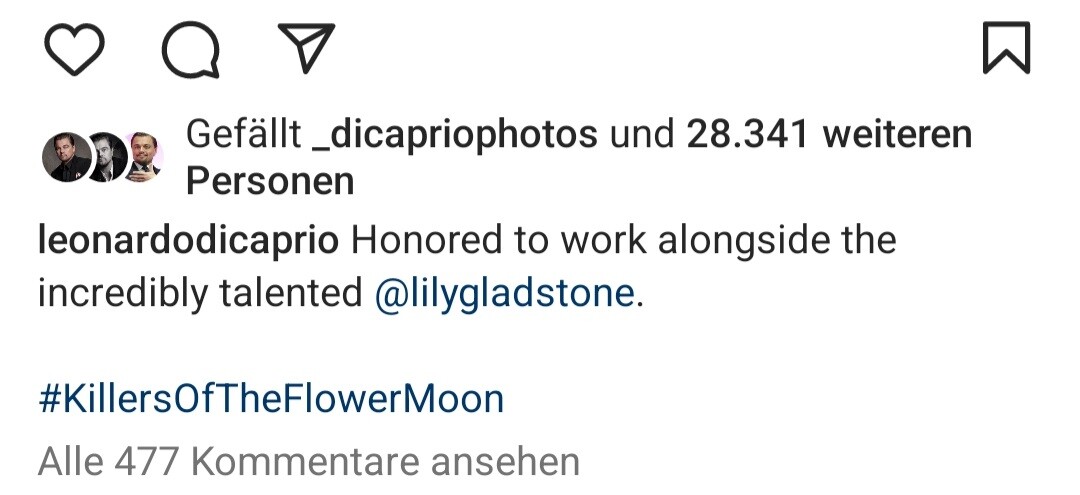Open the @lilygladstone mention
Screen dimensions: 1080x495
[503, 294]
